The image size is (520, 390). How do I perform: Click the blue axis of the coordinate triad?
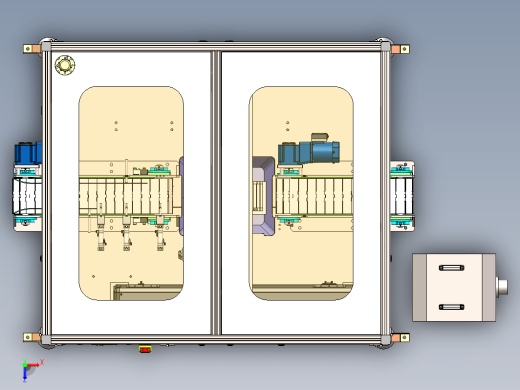pyautogui.click(x=25, y=374)
